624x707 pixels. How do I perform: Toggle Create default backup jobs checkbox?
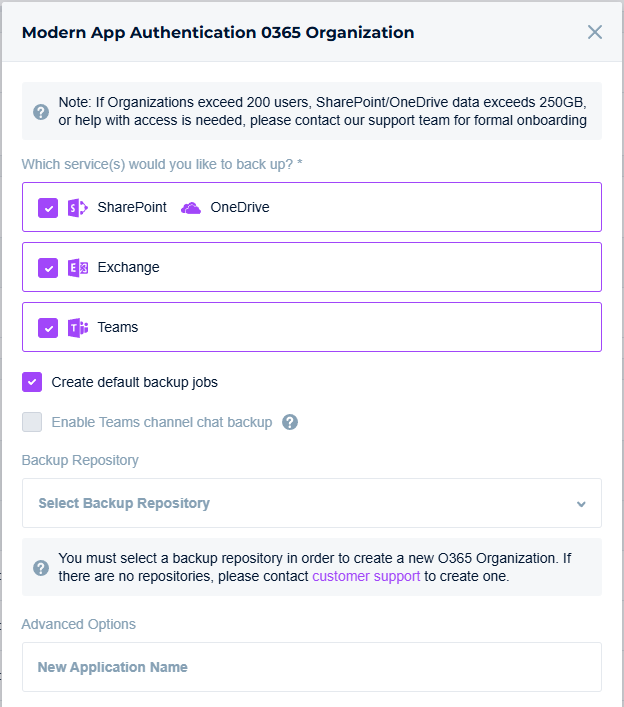tap(32, 382)
